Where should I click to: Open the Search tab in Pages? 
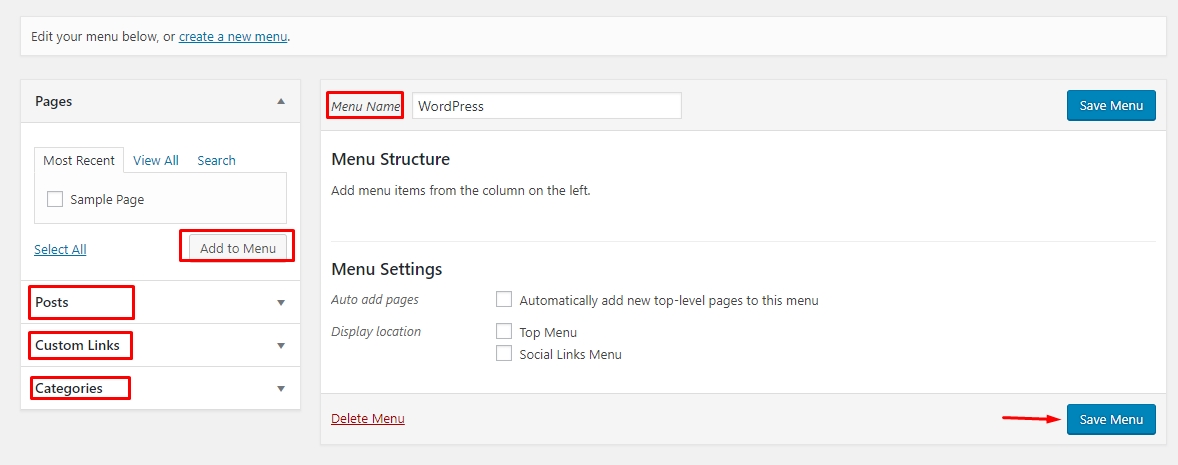[x=216, y=160]
